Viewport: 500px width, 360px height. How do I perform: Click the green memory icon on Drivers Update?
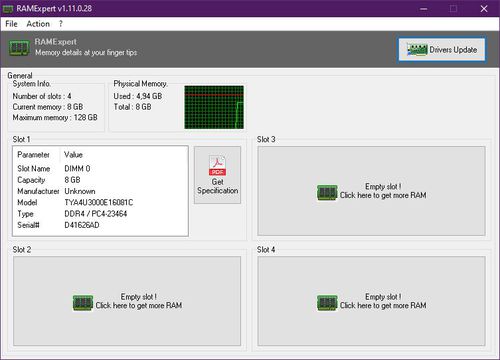417,50
